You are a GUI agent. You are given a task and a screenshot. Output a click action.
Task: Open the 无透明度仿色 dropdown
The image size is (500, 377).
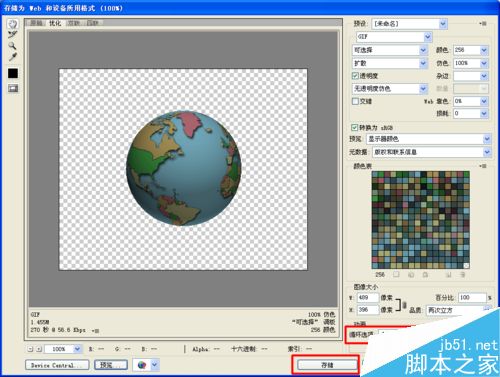(x=390, y=89)
